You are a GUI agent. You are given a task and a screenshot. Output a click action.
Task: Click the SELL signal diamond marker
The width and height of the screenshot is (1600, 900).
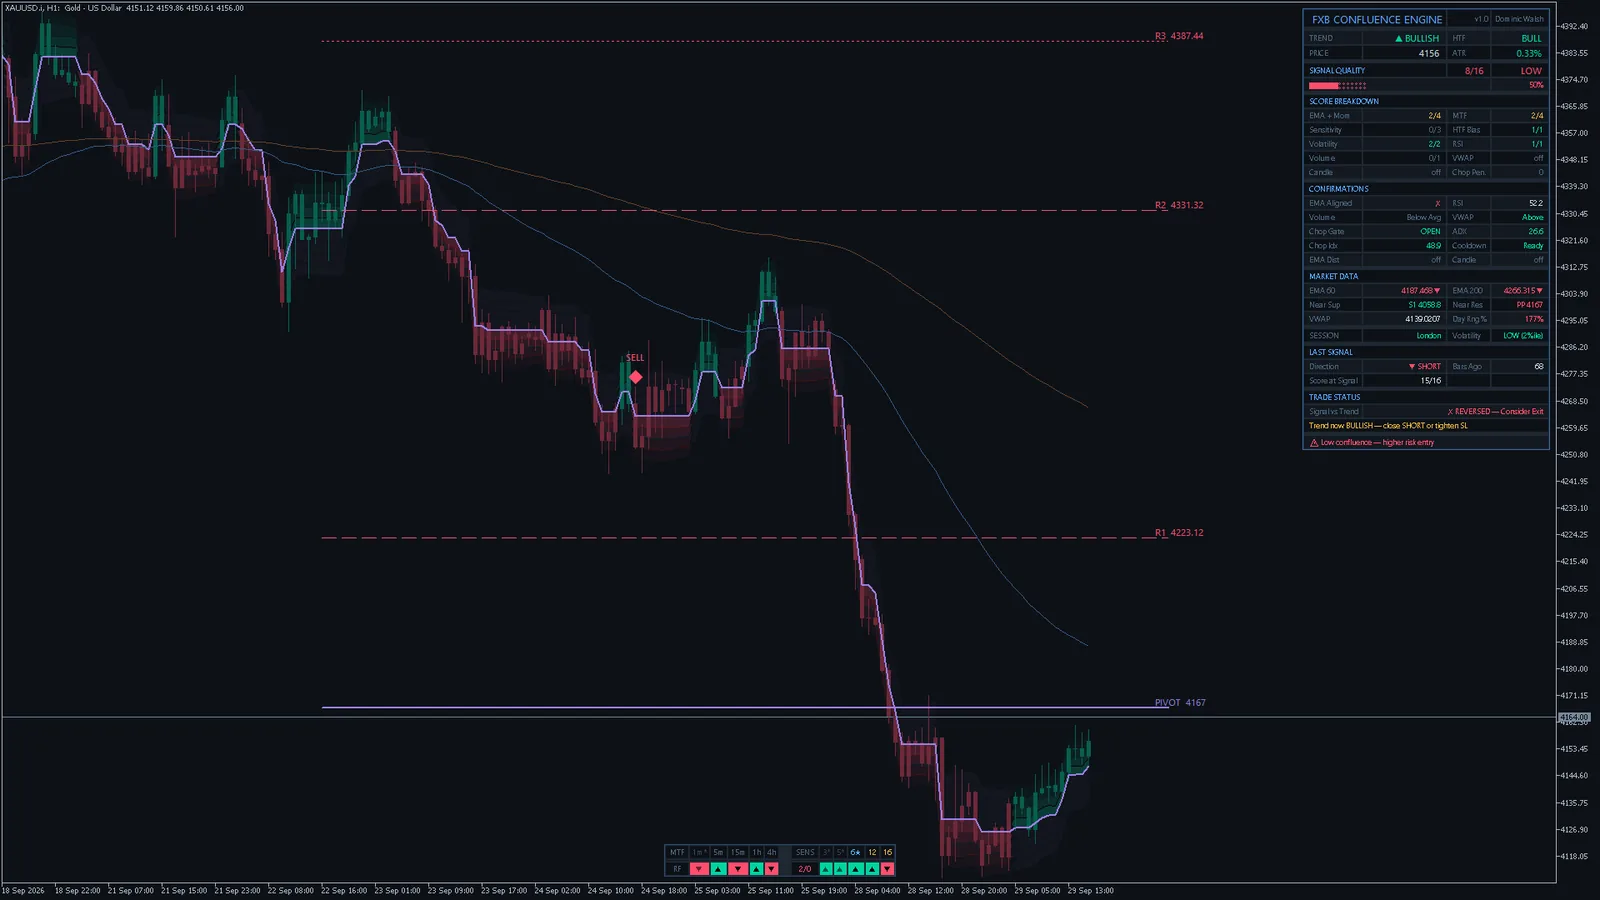point(636,377)
